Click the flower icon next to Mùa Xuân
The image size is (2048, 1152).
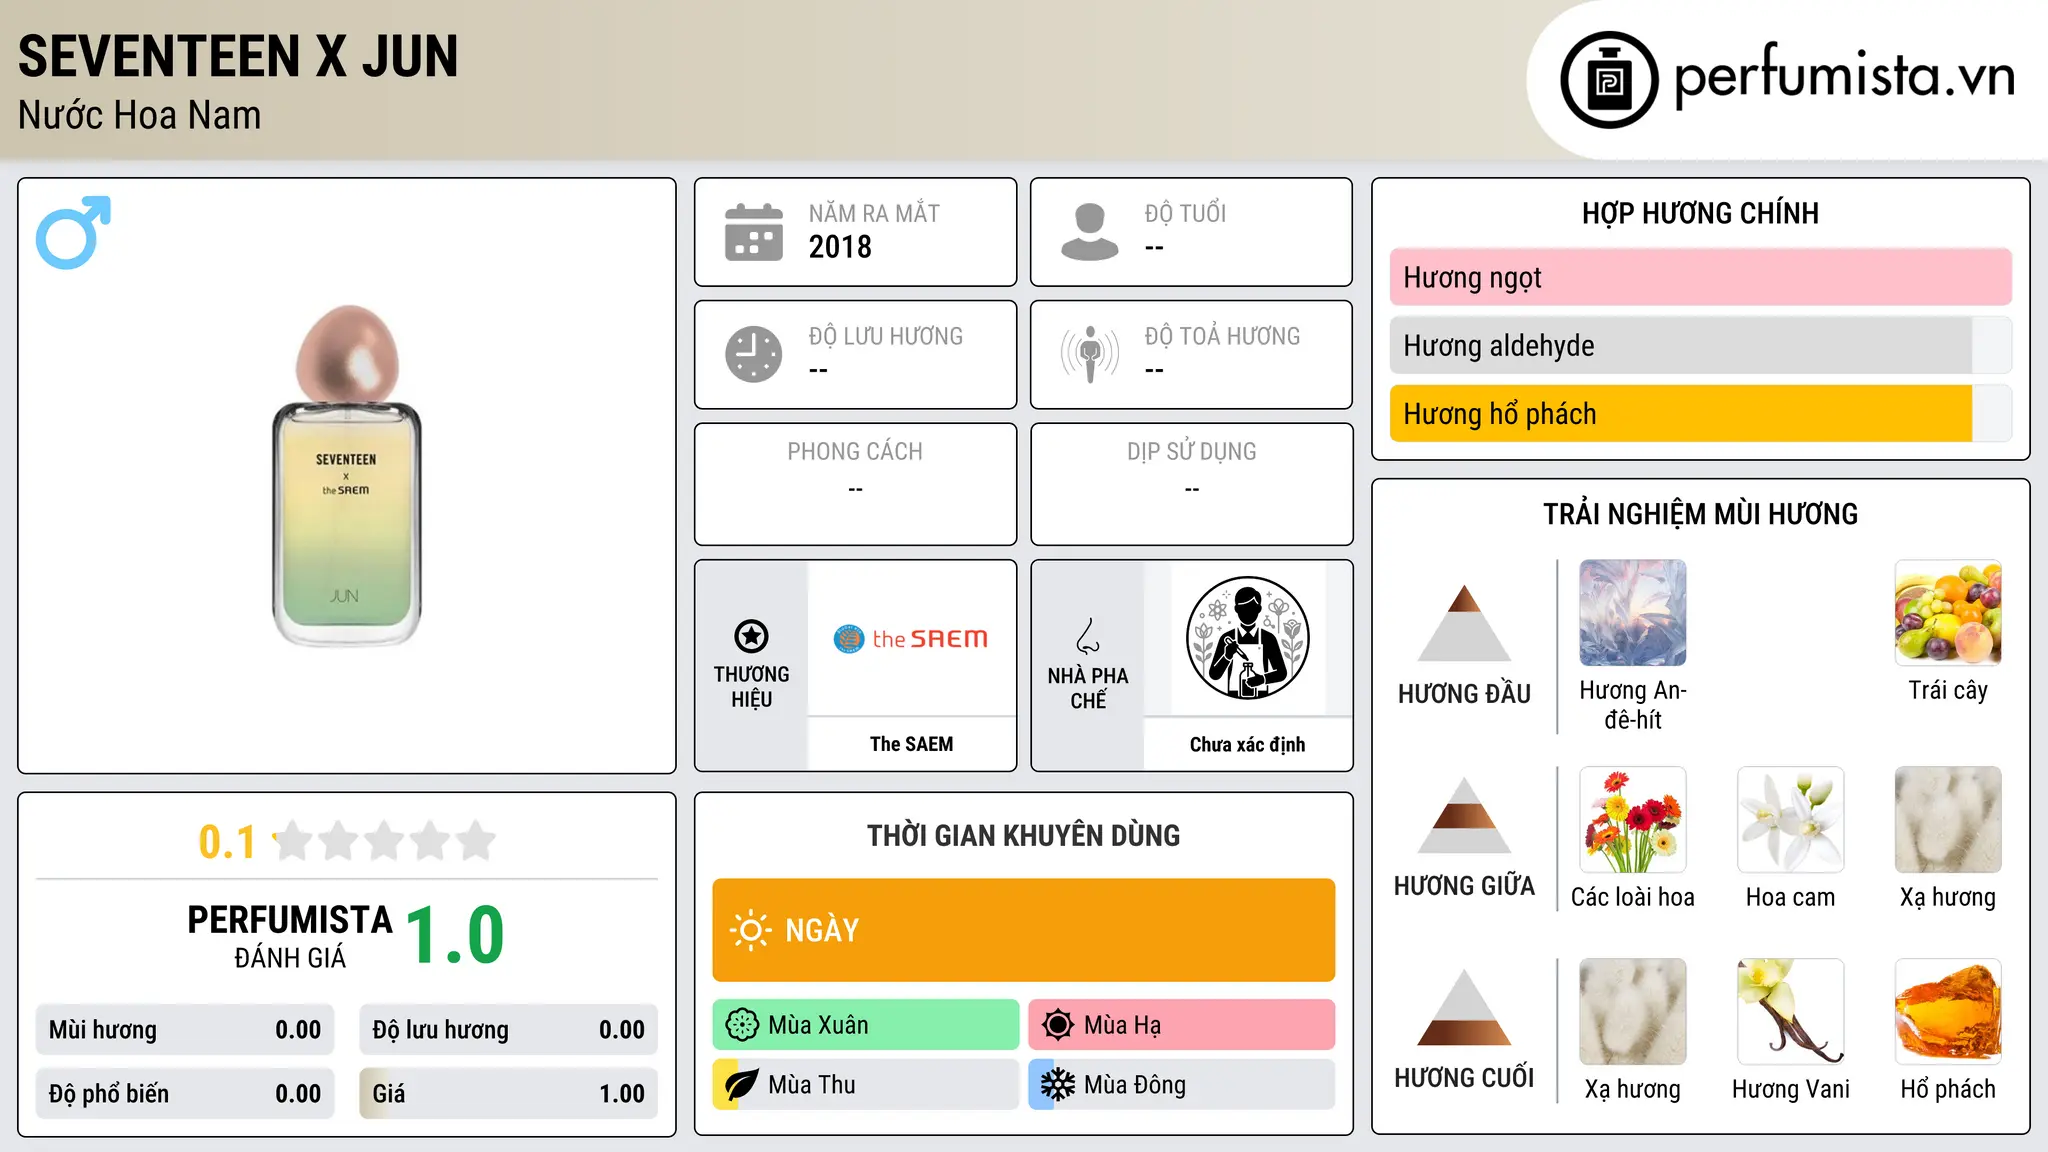pyautogui.click(x=742, y=1025)
